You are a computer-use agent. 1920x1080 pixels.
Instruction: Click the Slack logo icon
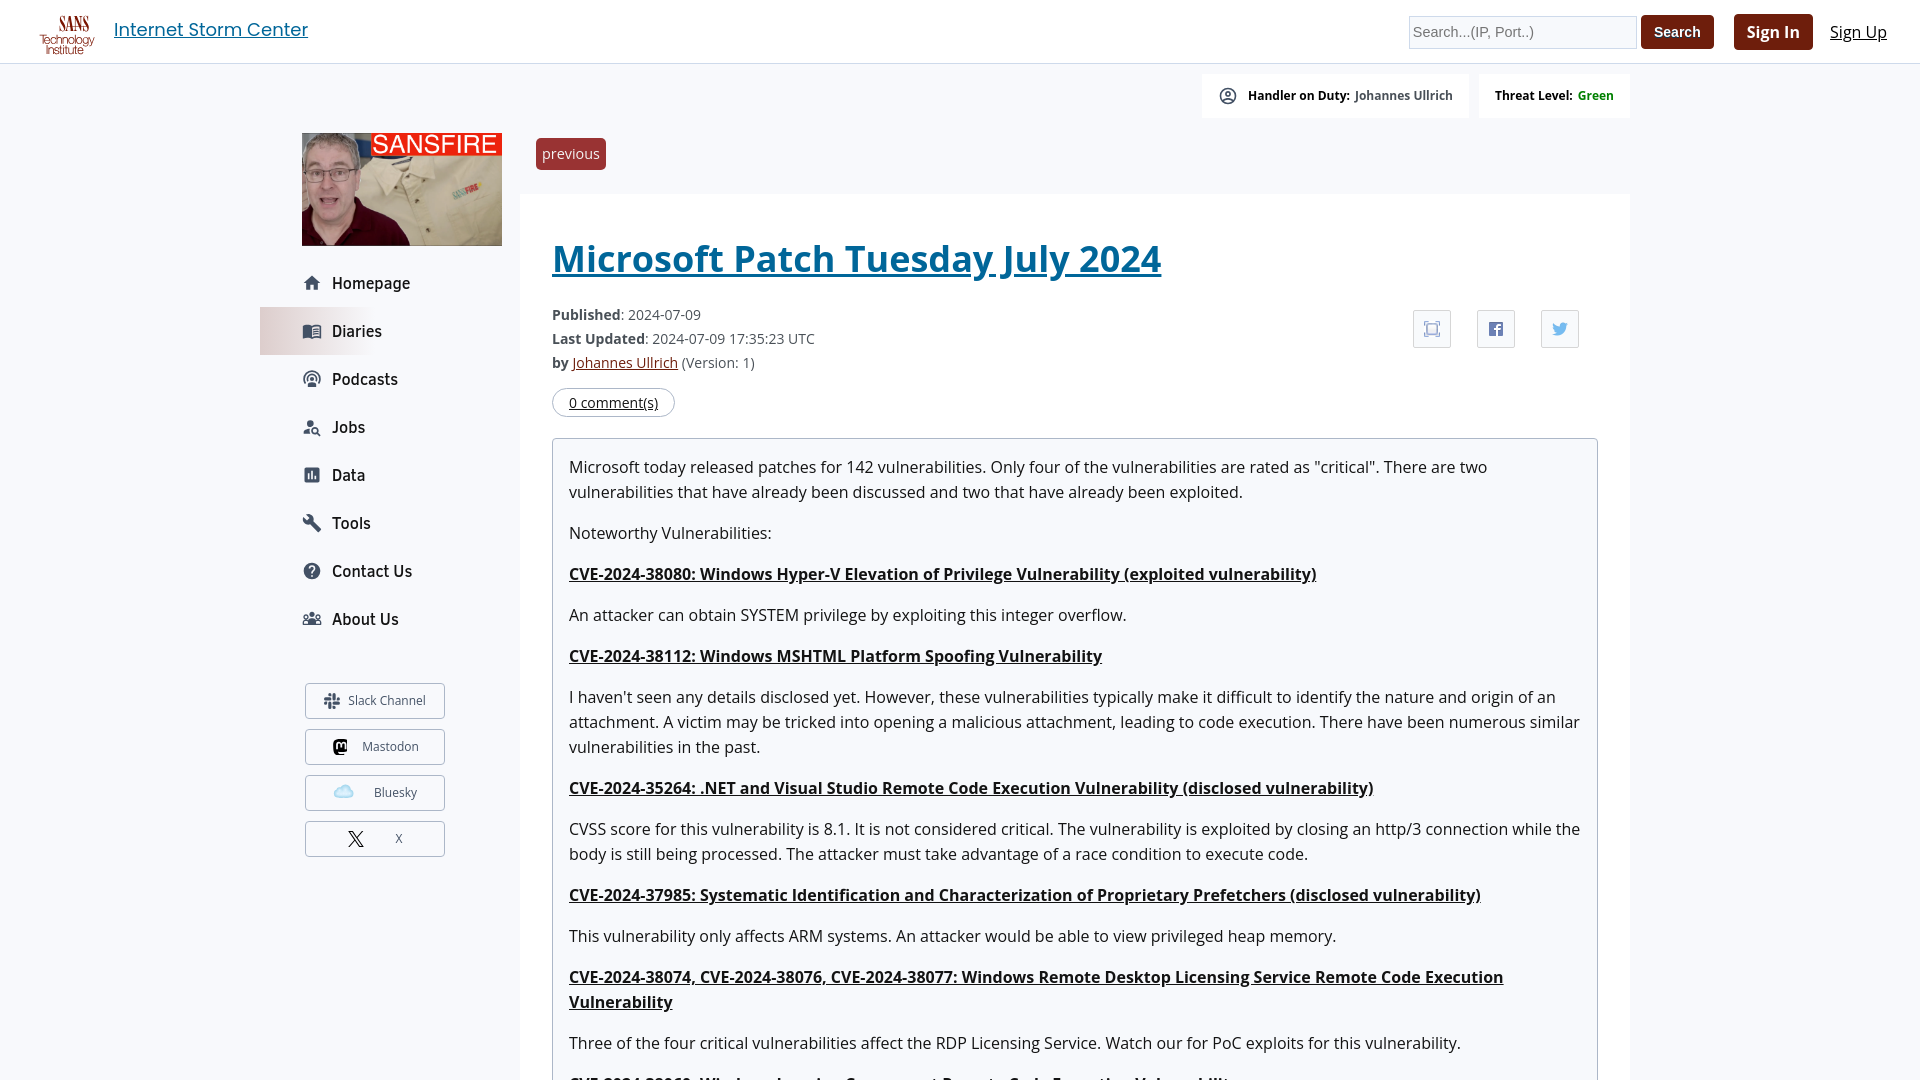tap(332, 701)
